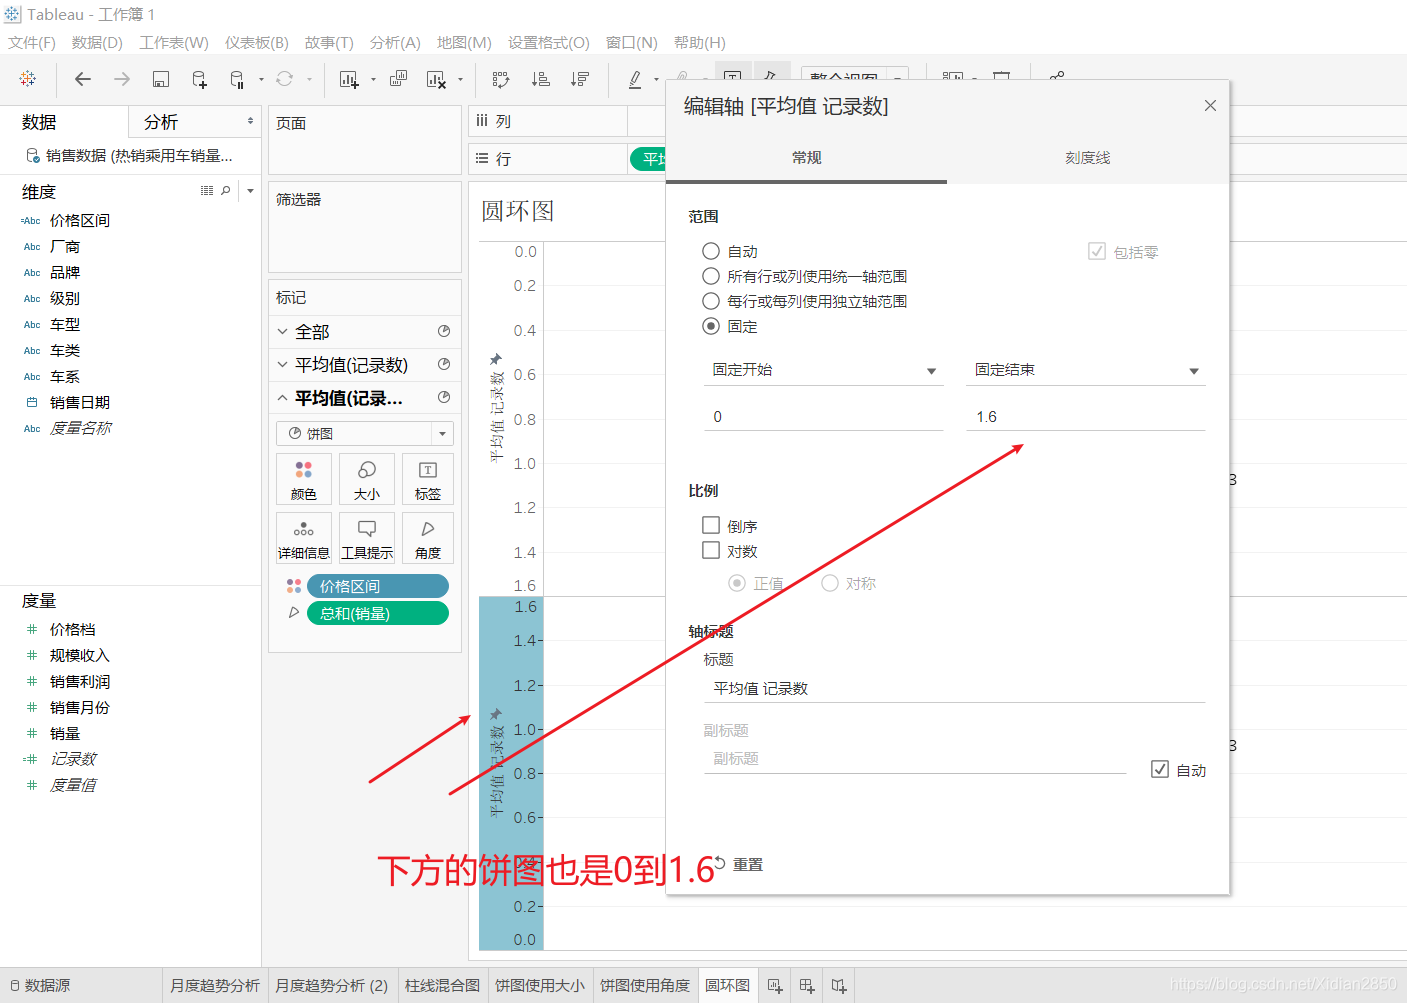Swap rows and columns icon
The image size is (1407, 1003).
[501, 79]
